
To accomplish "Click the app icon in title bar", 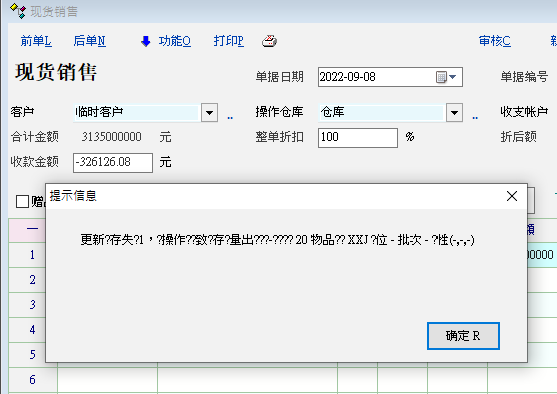I will click(18, 11).
